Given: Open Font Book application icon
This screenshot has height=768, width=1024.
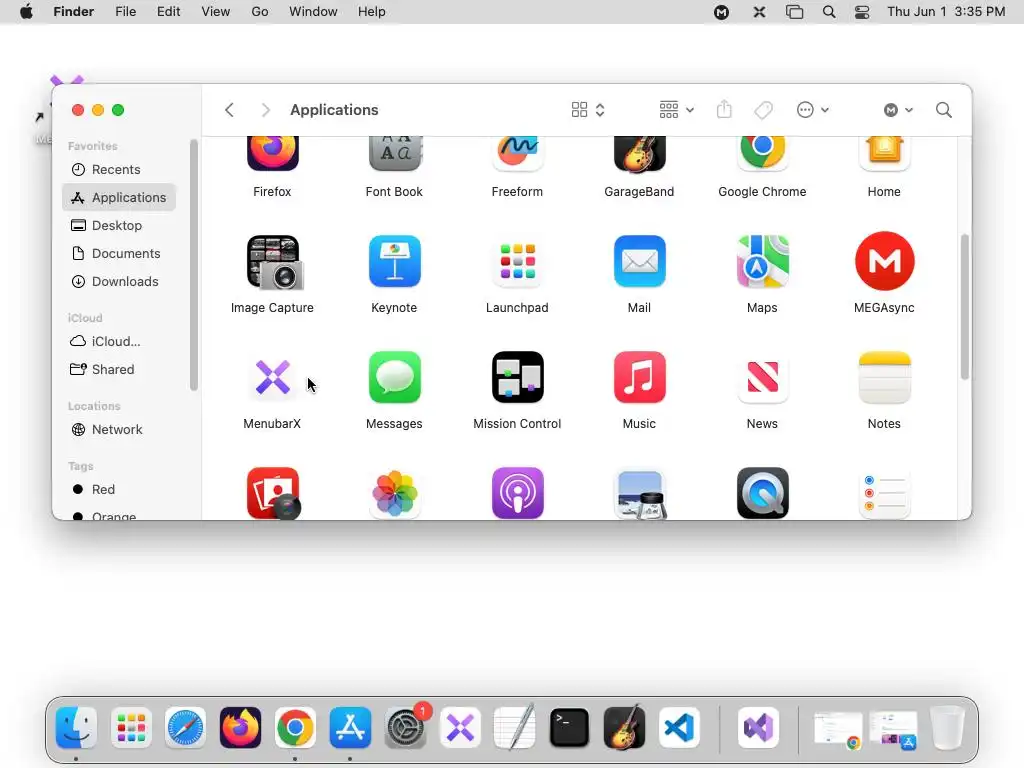Looking at the screenshot, I should pos(394,153).
